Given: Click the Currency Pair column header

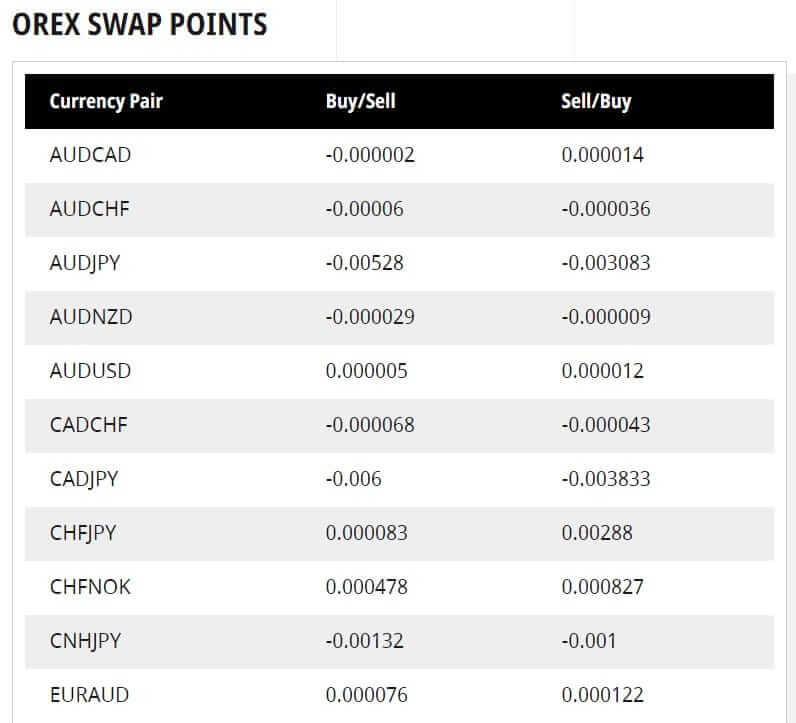Looking at the screenshot, I should click(x=106, y=102).
